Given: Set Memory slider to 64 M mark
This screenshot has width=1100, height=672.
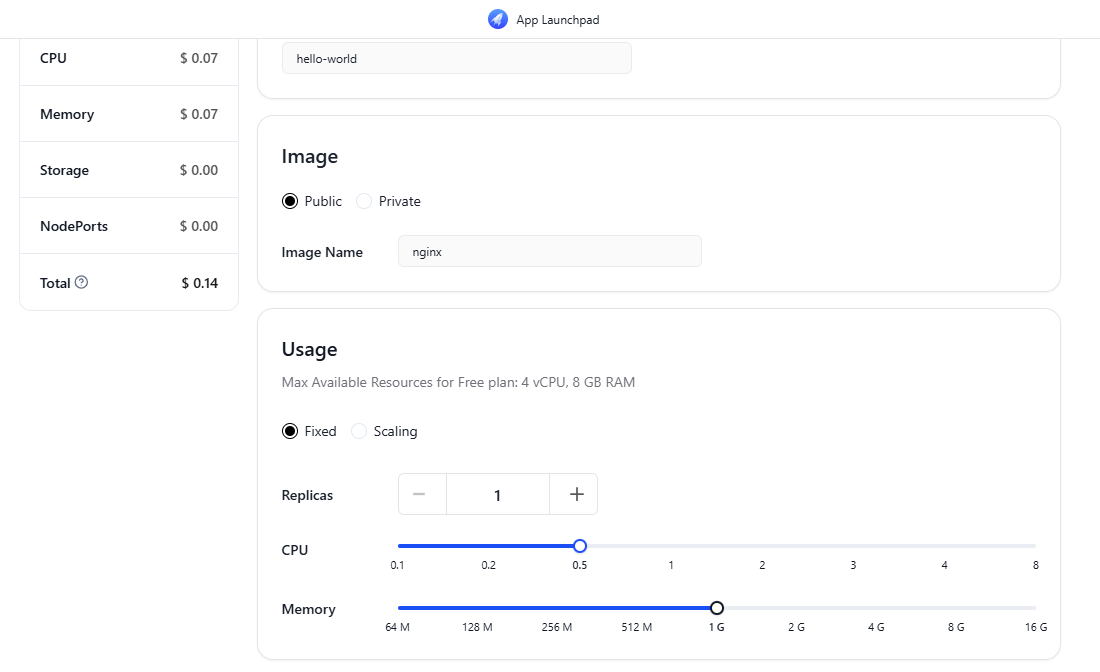Looking at the screenshot, I should click(x=399, y=608).
